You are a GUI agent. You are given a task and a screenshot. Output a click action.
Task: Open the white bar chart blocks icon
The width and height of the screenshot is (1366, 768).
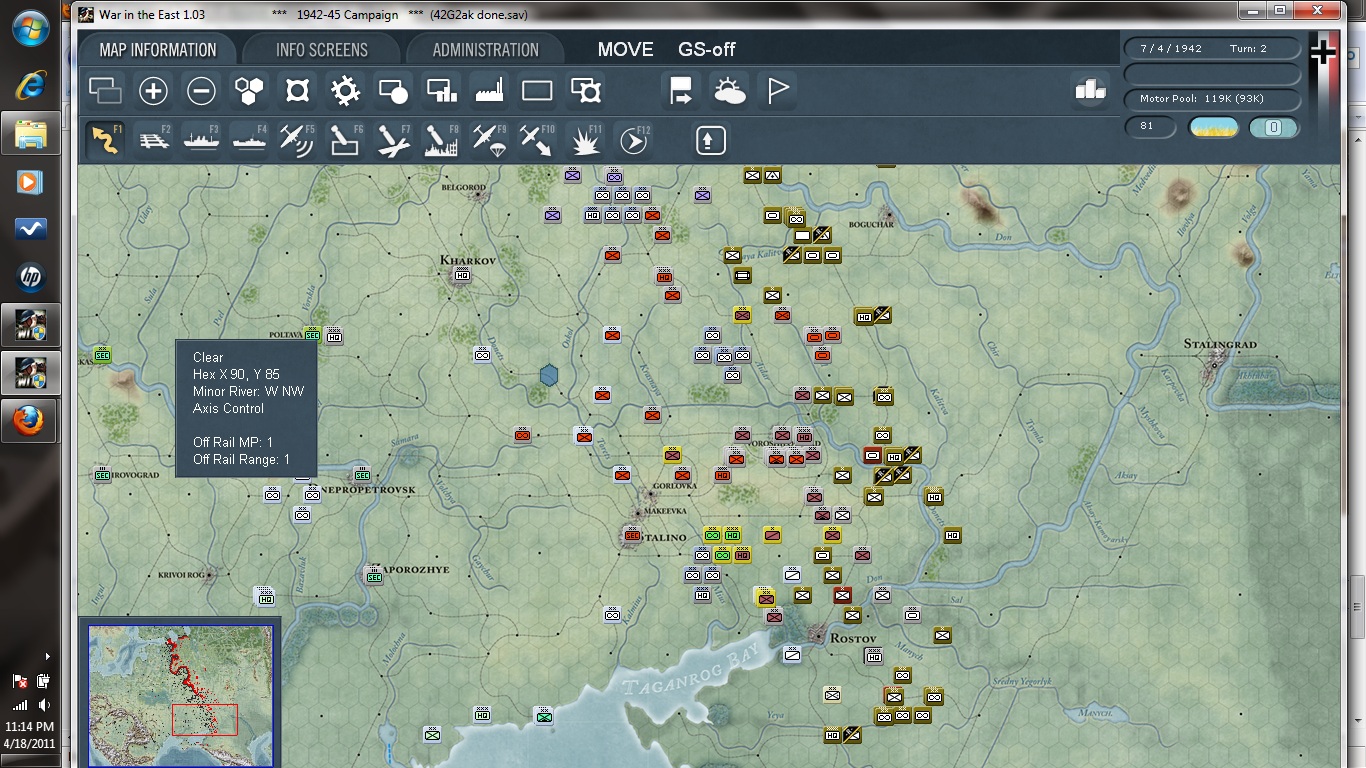pyautogui.click(x=1090, y=90)
